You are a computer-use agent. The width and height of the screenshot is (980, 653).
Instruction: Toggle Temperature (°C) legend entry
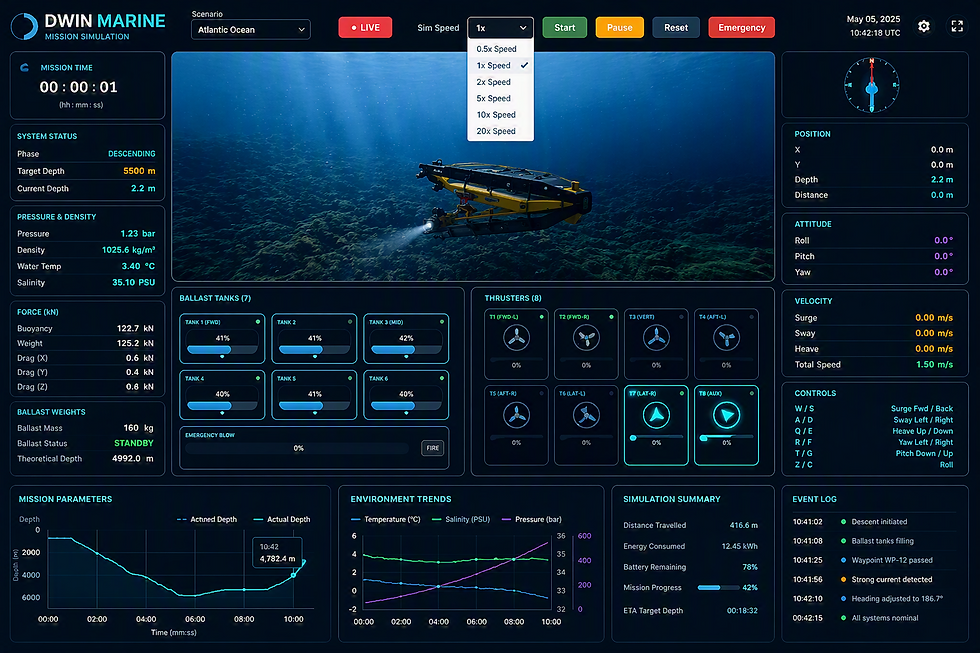pos(386,519)
